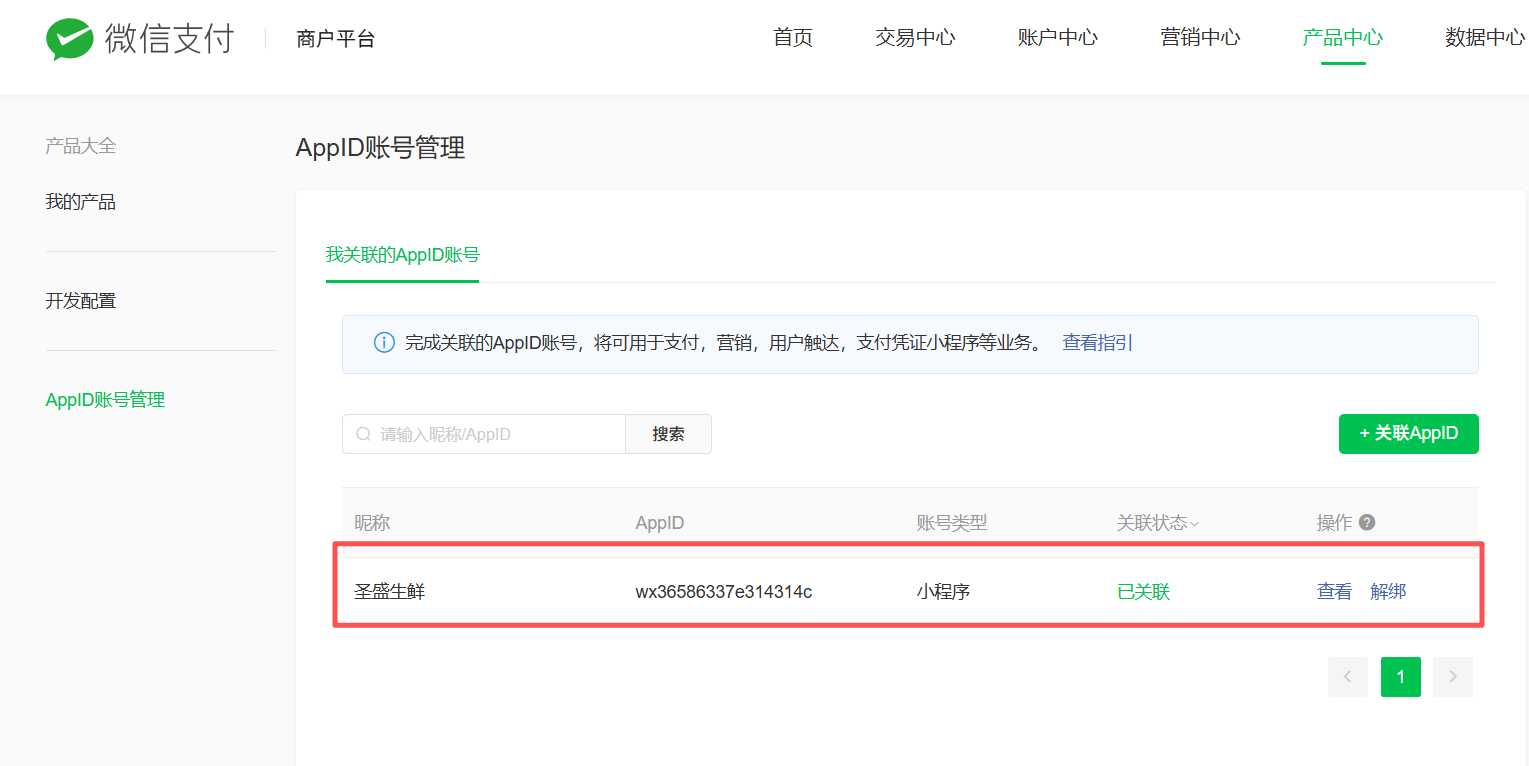Select the 我关联的AppID账号 tab
1529x766 pixels.
point(402,255)
